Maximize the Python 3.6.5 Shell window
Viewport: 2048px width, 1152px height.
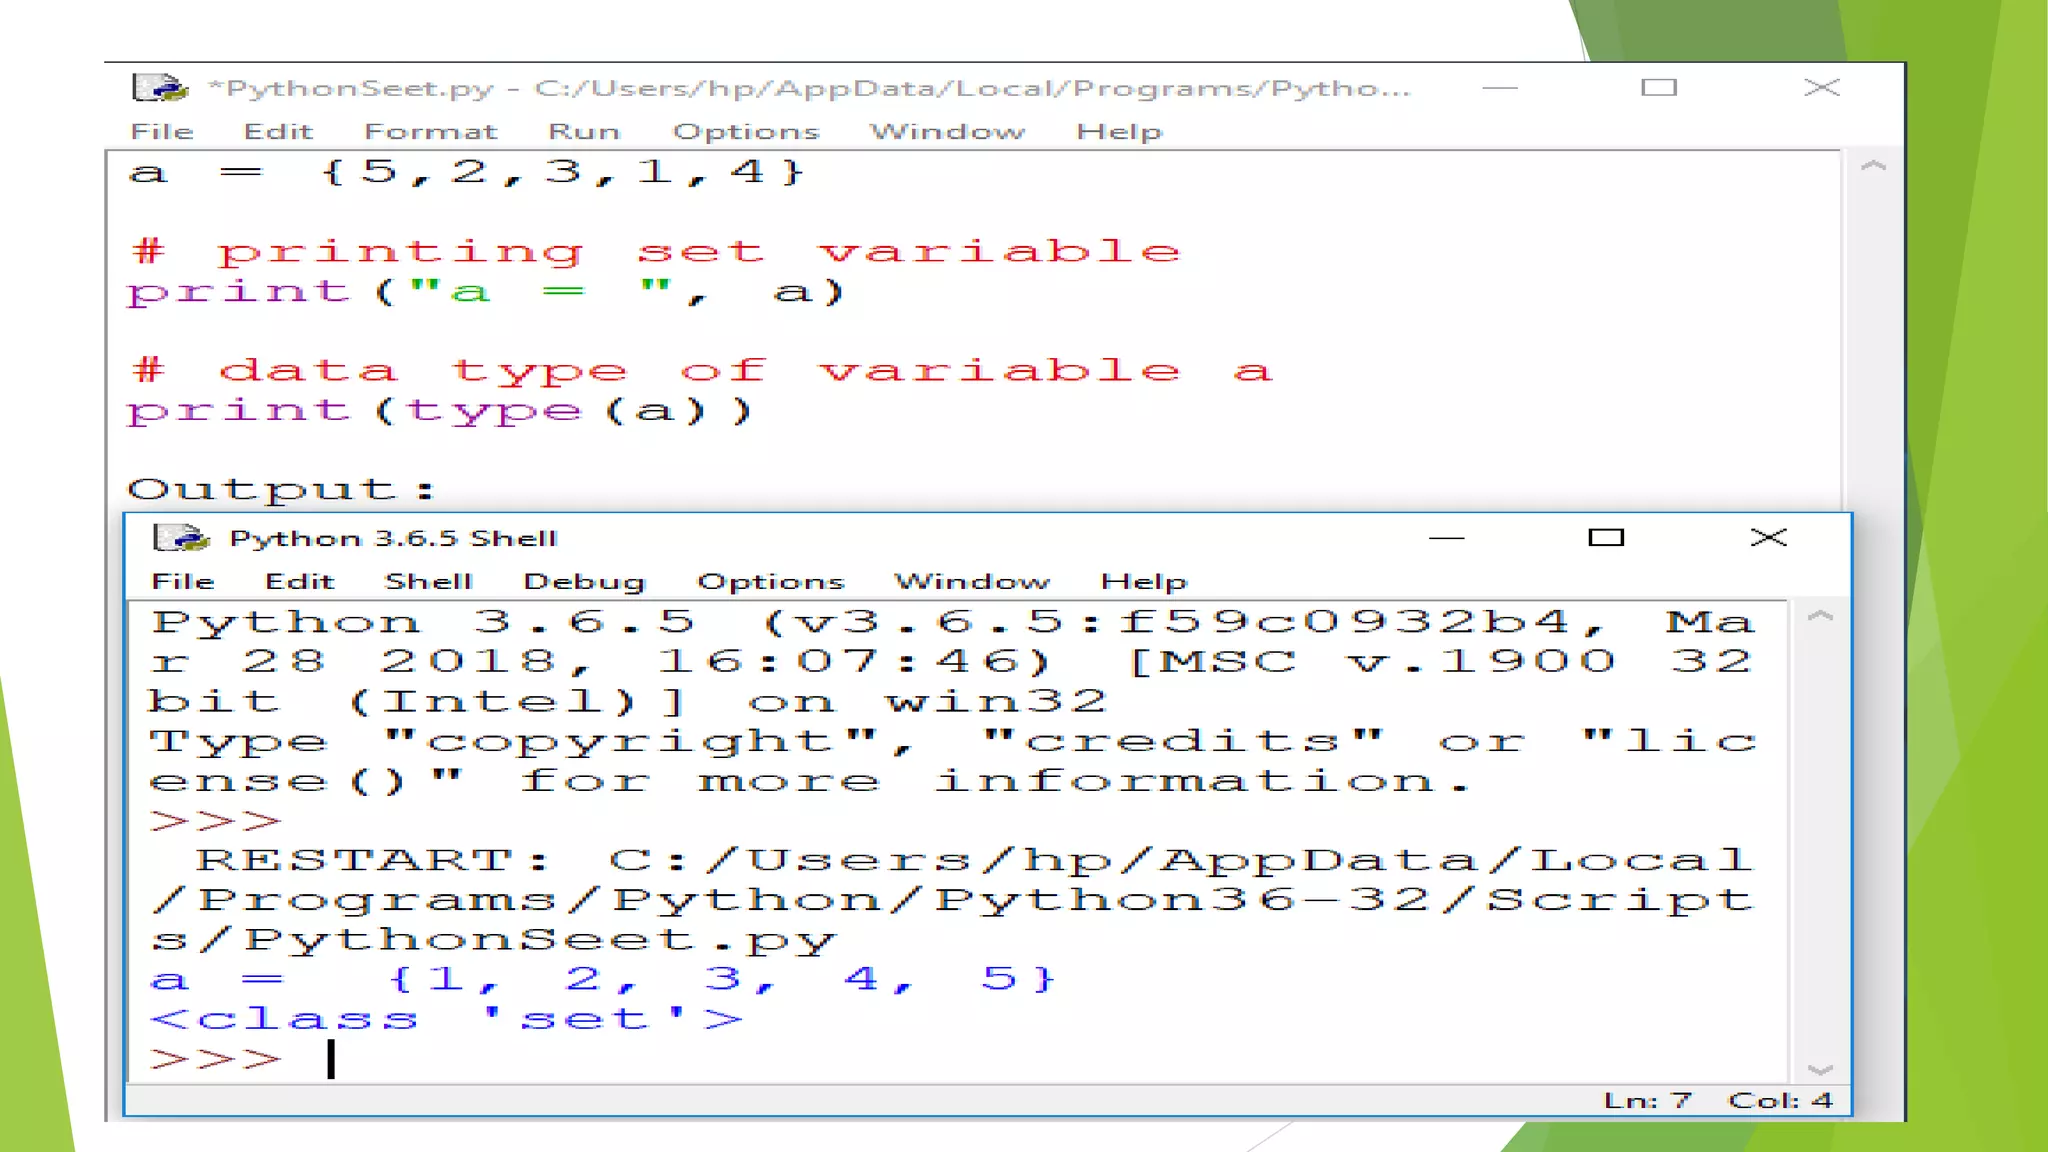click(1606, 538)
